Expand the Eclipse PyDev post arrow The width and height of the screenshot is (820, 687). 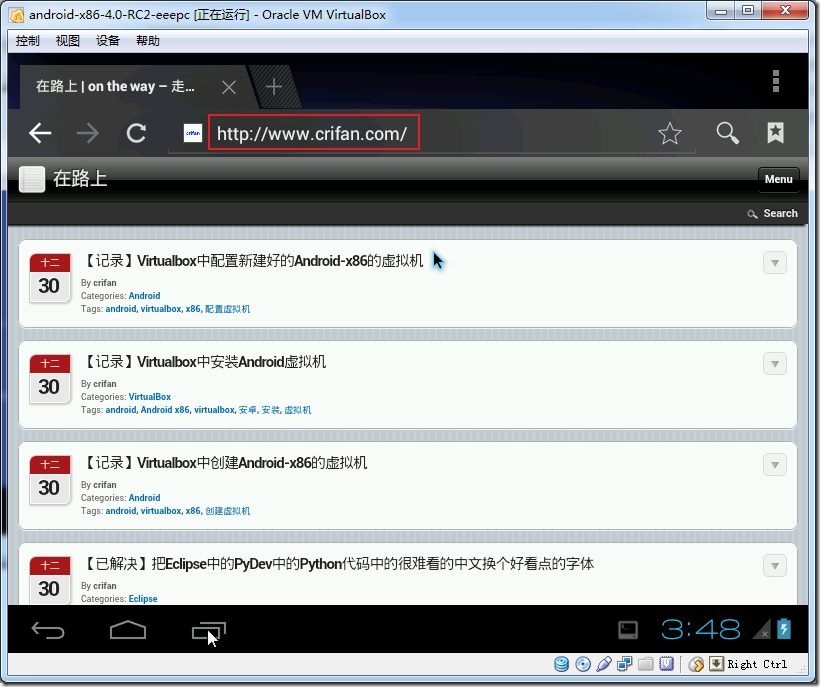(x=775, y=565)
